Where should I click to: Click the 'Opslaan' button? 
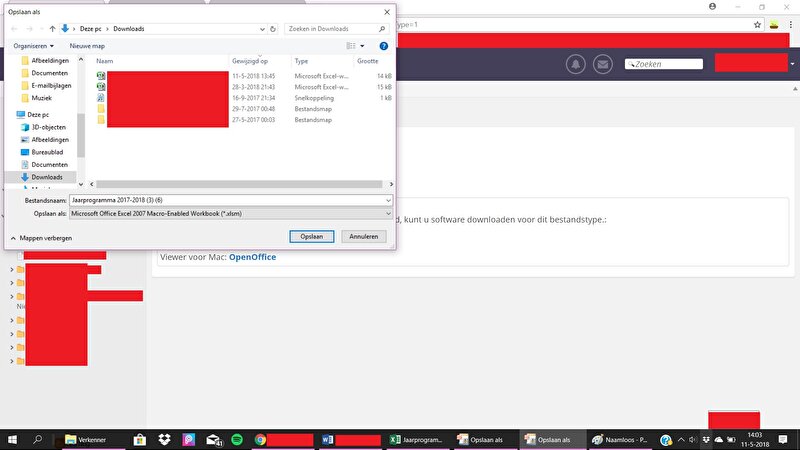pyautogui.click(x=312, y=237)
